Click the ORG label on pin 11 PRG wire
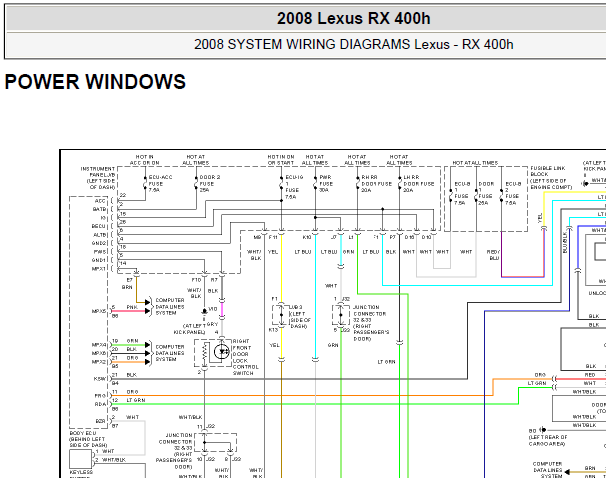606x478 pixels. tap(132, 392)
